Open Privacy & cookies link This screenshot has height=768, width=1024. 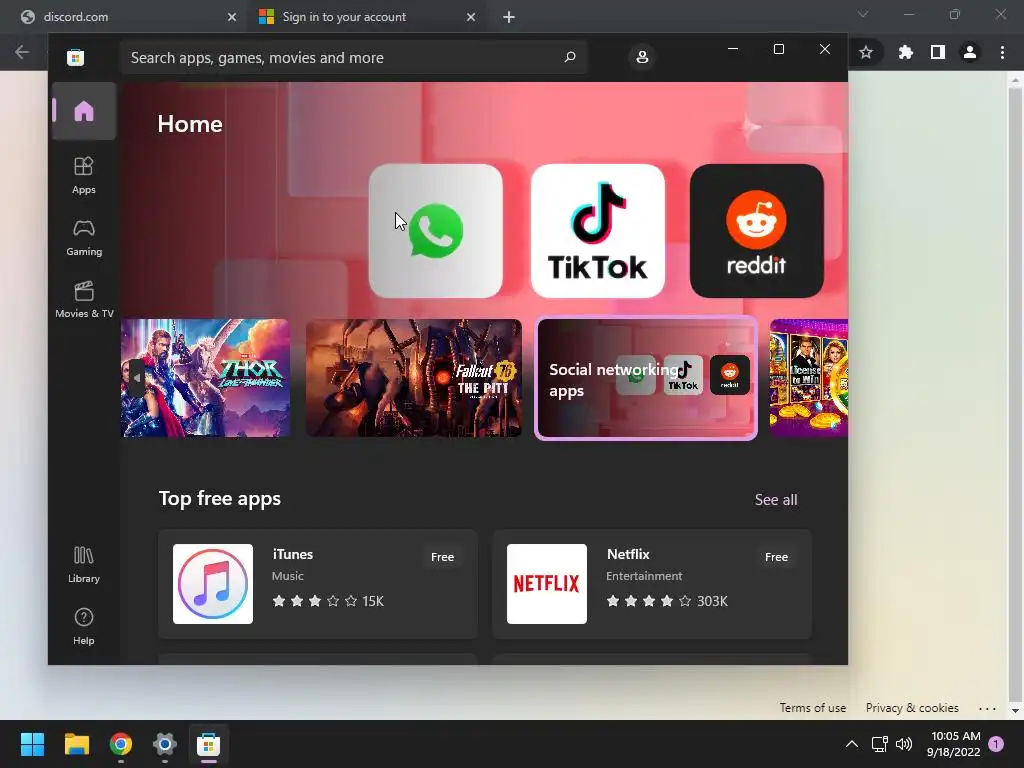[x=912, y=708]
